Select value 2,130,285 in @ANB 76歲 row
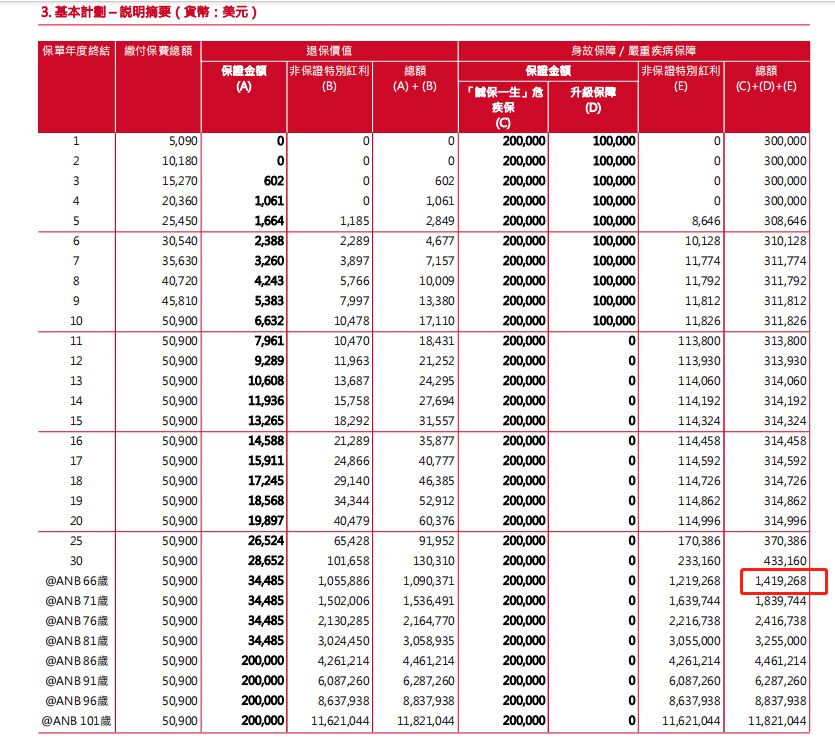The width and height of the screenshot is (835, 741). (343, 621)
